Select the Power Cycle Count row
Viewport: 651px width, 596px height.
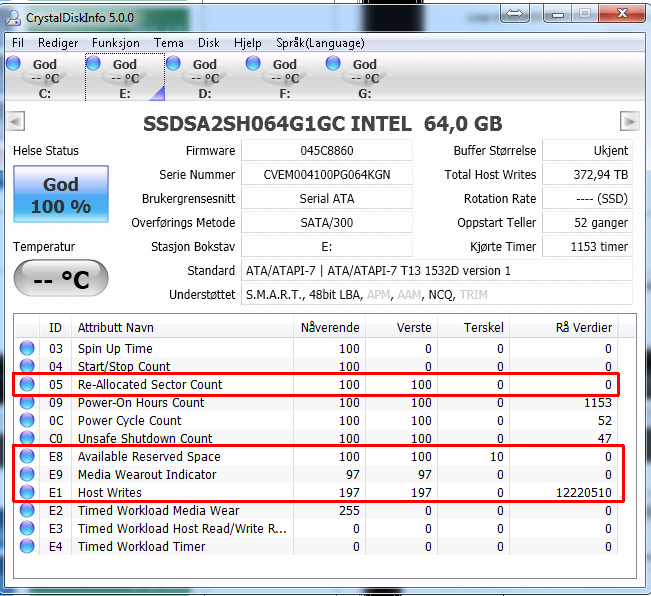316,420
